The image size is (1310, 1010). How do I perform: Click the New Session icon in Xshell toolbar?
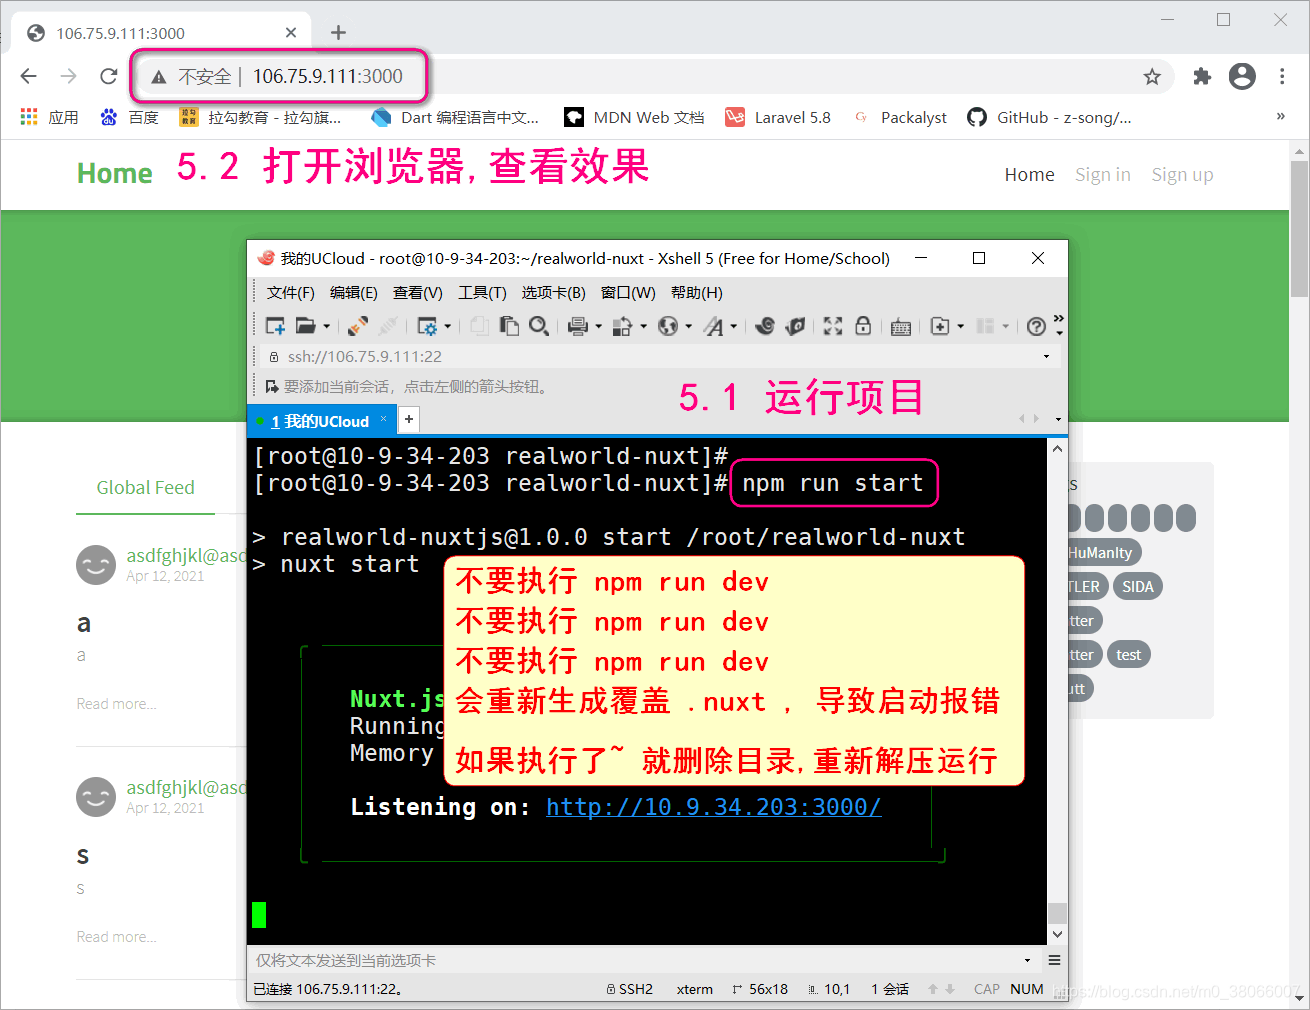tap(275, 326)
